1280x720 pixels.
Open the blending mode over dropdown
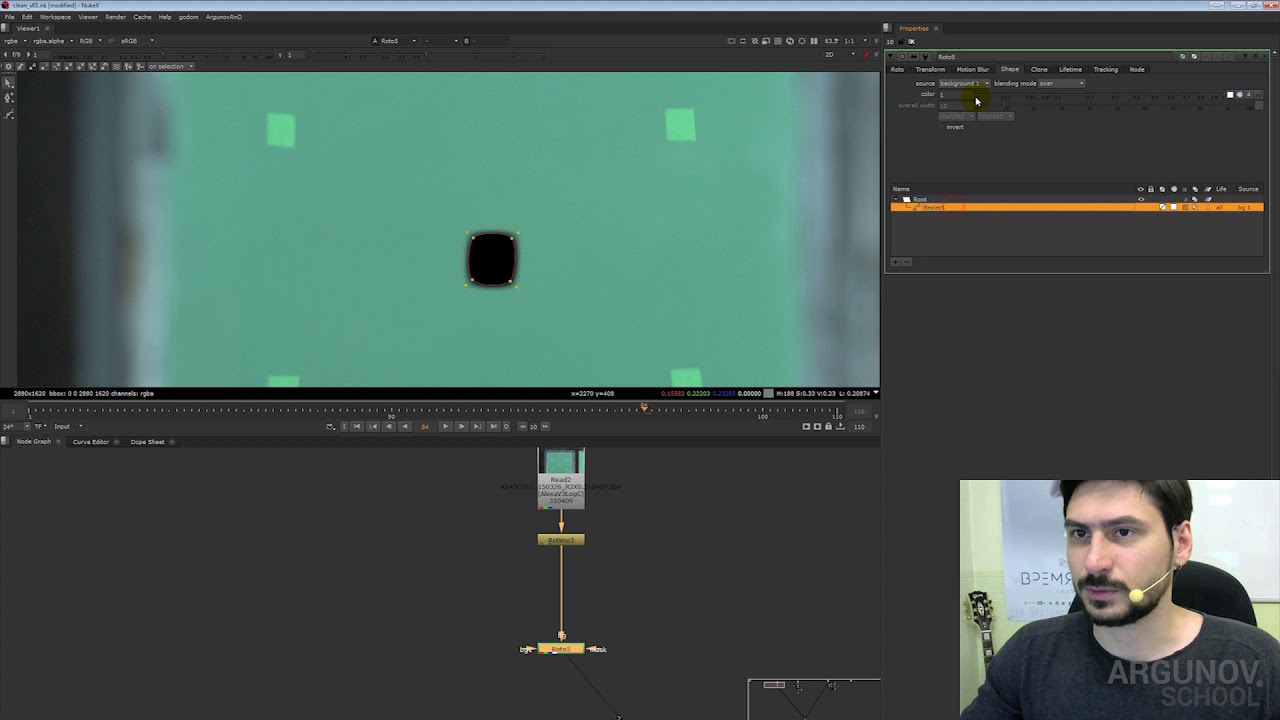1061,83
